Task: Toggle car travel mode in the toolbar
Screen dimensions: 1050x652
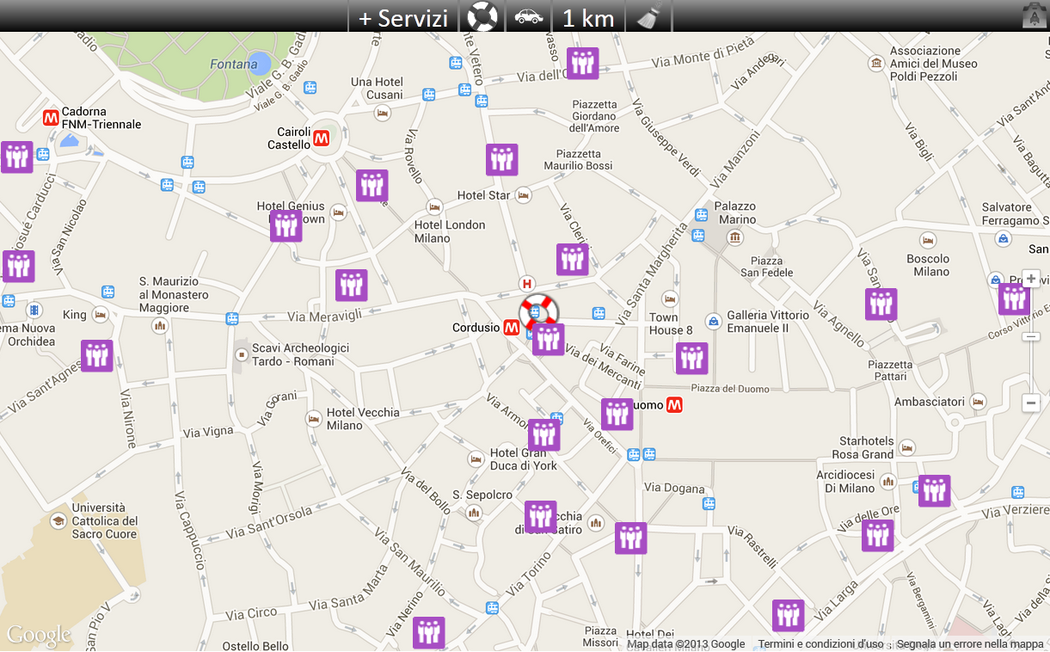Action: pyautogui.click(x=528, y=17)
